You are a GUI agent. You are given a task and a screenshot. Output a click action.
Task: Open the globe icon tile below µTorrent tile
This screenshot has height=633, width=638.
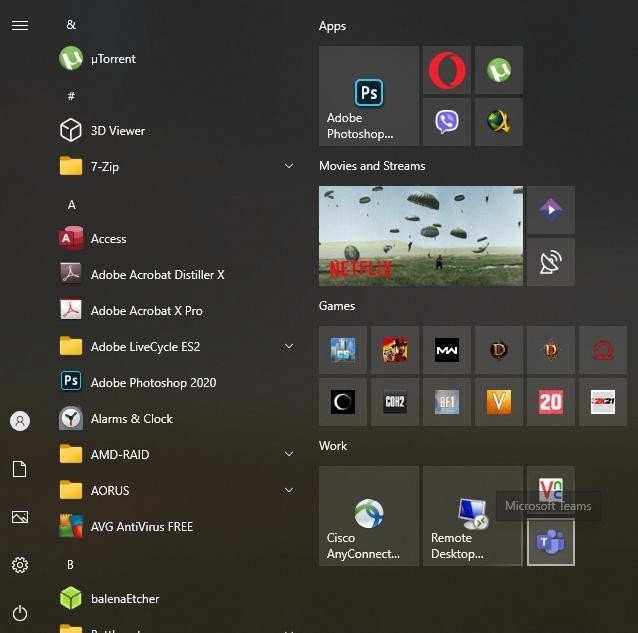click(x=499, y=122)
